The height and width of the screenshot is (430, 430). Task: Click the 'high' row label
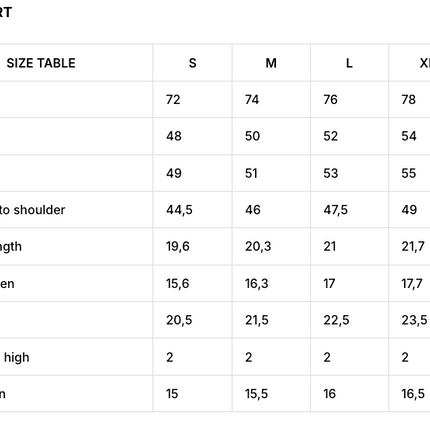[17, 357]
